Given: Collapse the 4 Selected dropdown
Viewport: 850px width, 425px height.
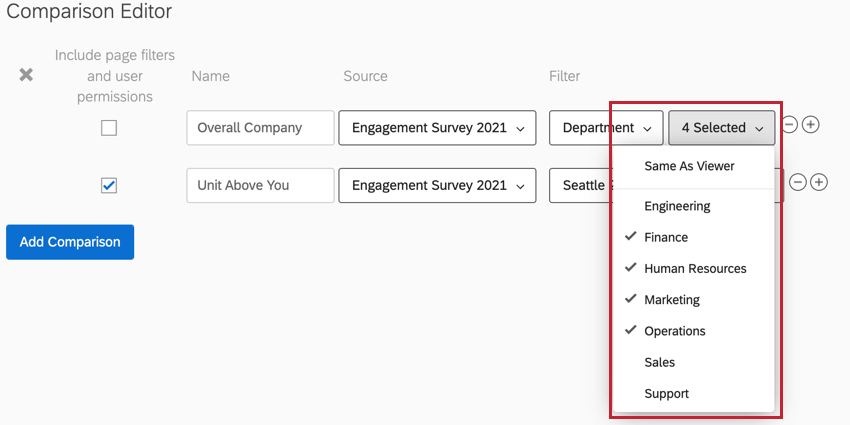Looking at the screenshot, I should (722, 128).
